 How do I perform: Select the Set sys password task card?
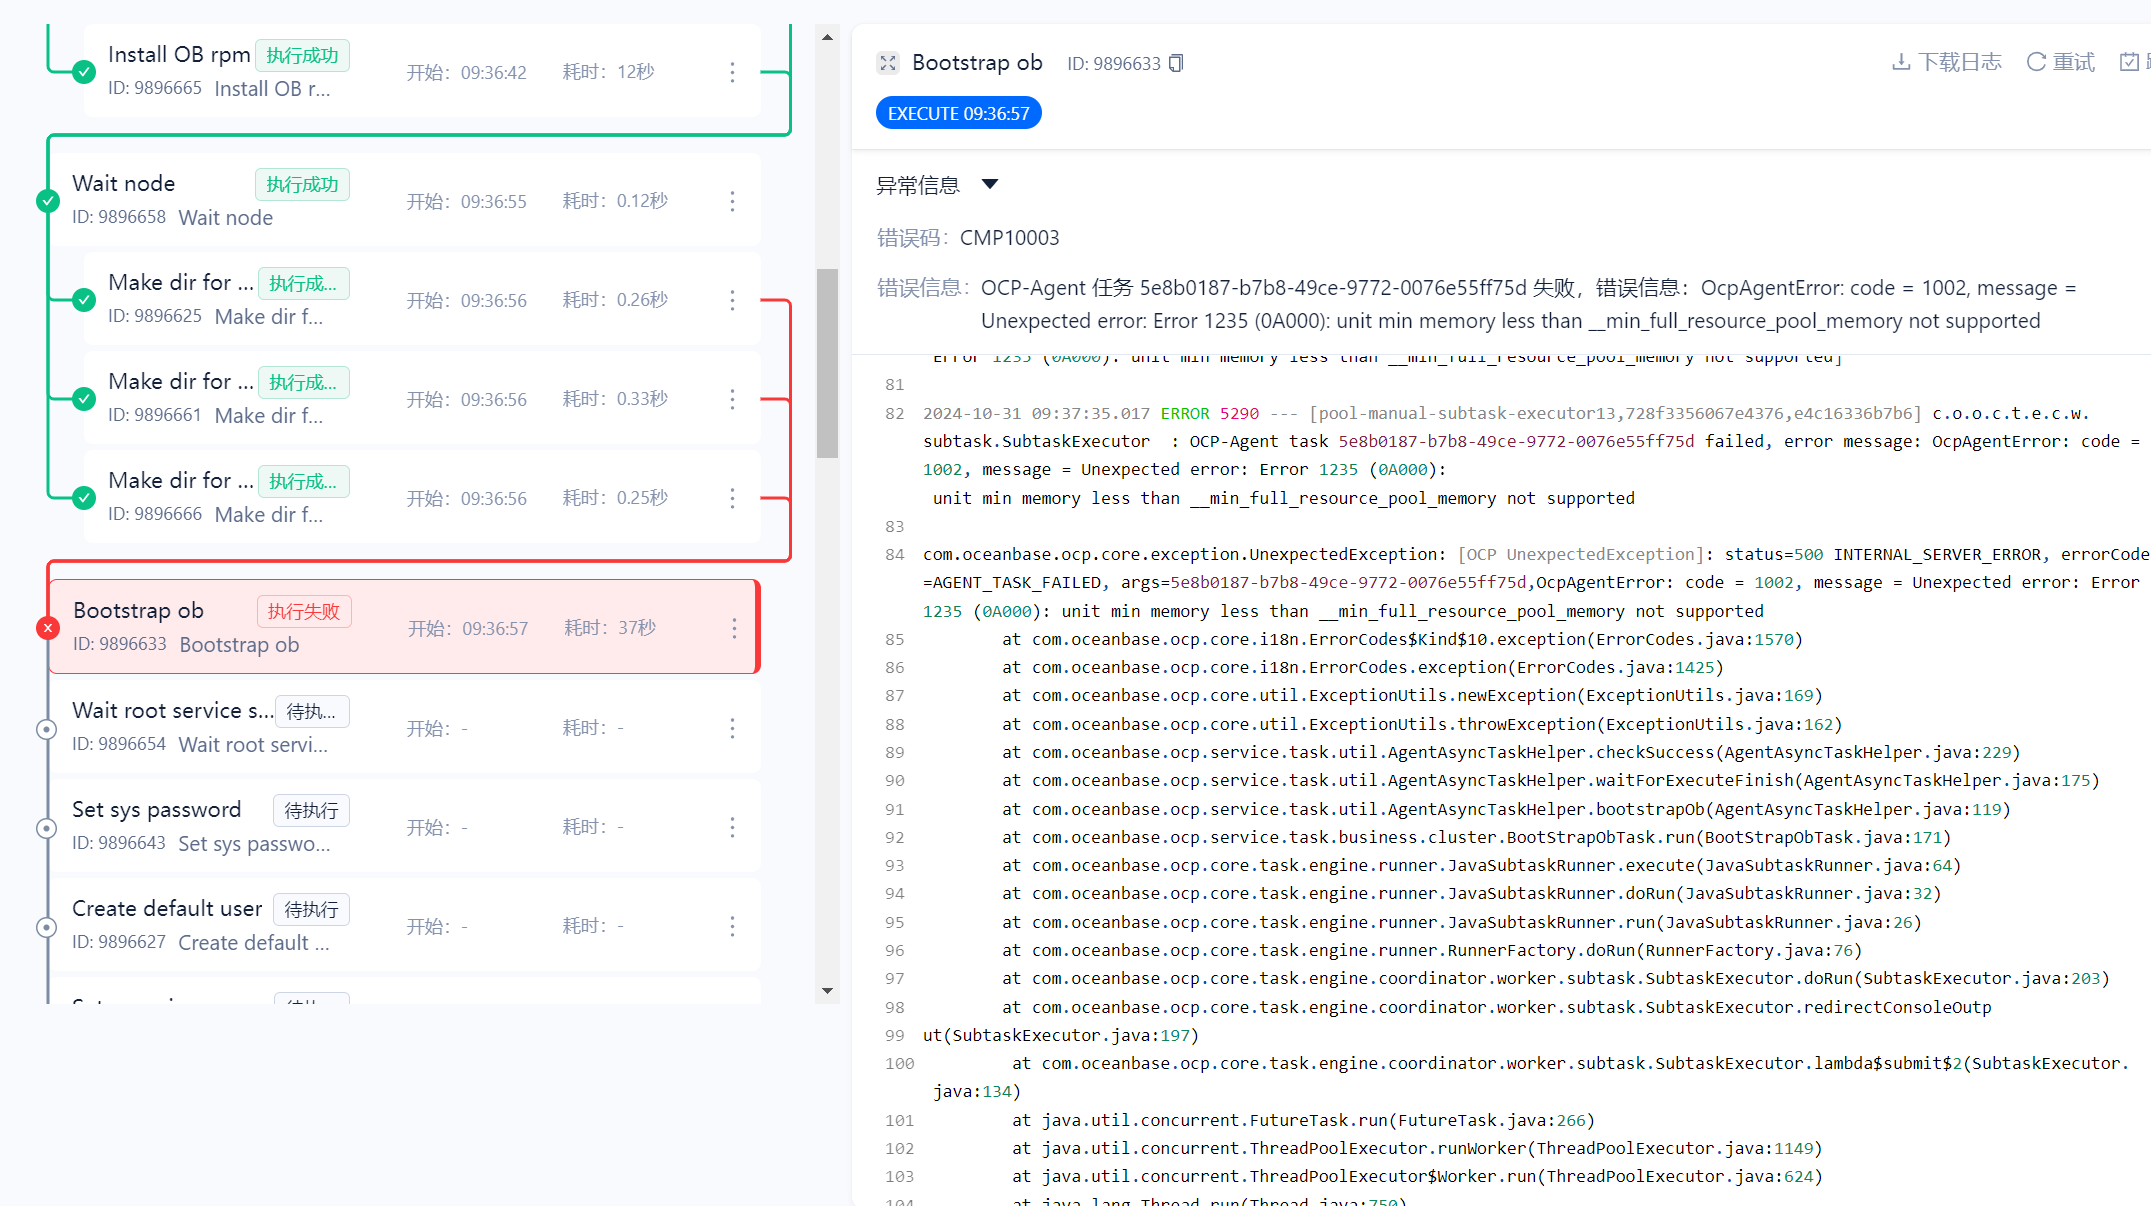(x=404, y=826)
